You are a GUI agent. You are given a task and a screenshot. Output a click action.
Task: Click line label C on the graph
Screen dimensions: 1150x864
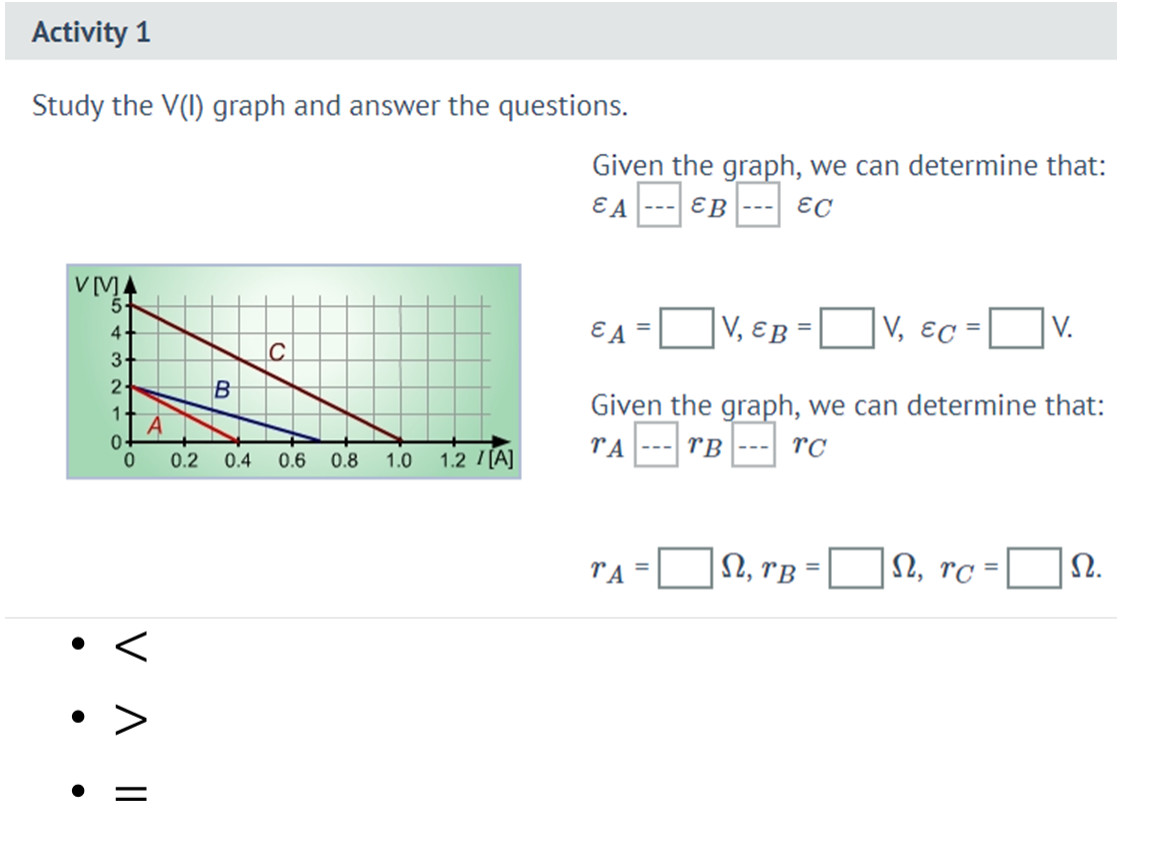276,353
